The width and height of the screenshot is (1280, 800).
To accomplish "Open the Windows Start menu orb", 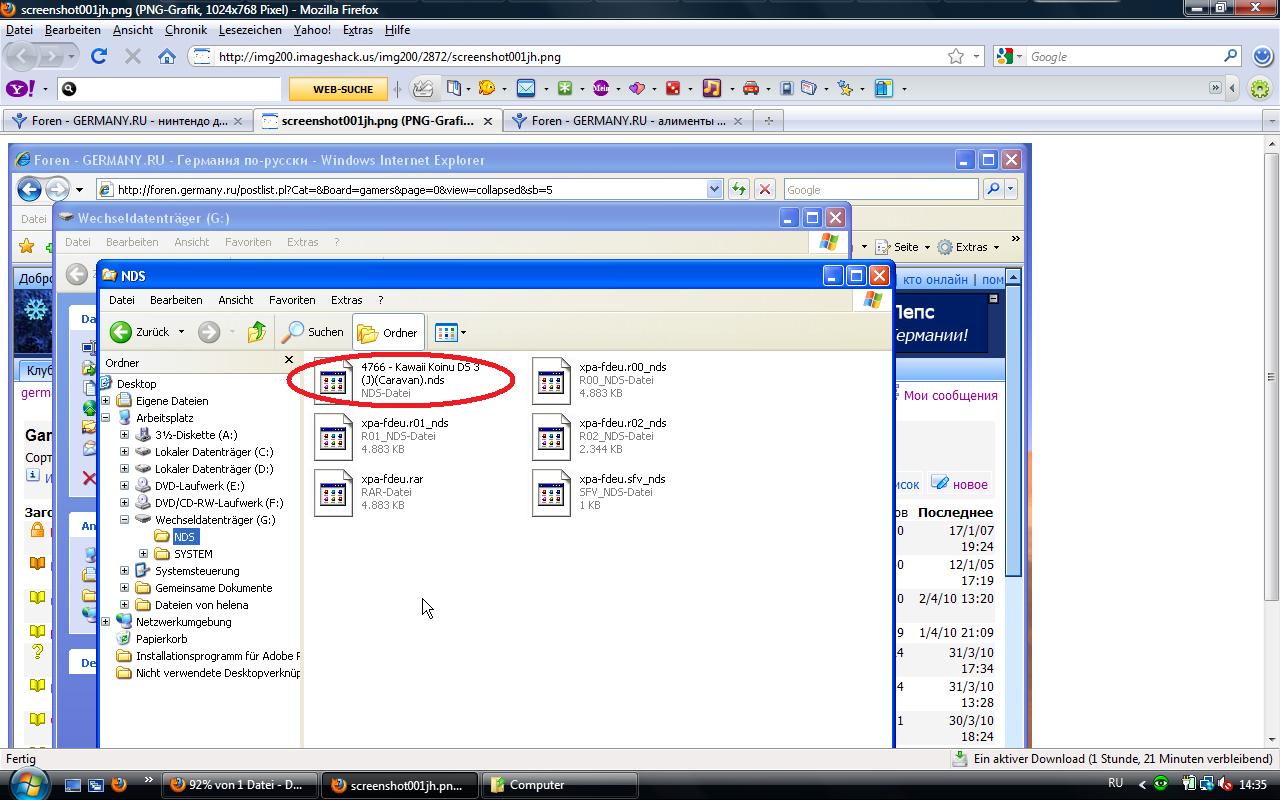I will click(x=24, y=782).
